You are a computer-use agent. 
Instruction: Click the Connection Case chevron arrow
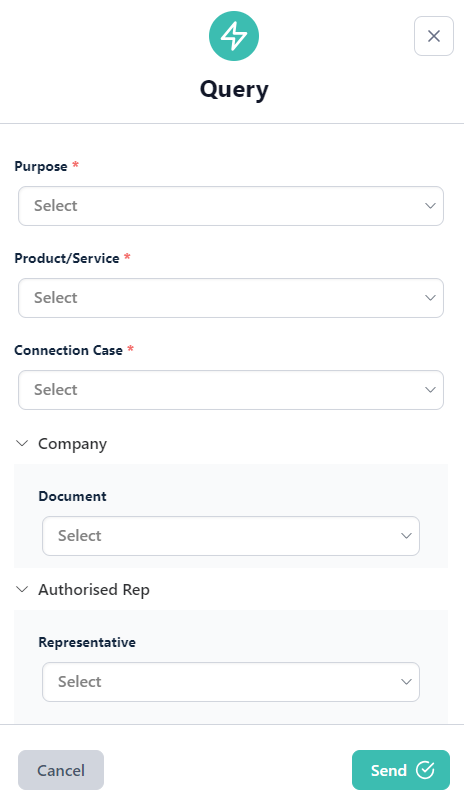(430, 390)
